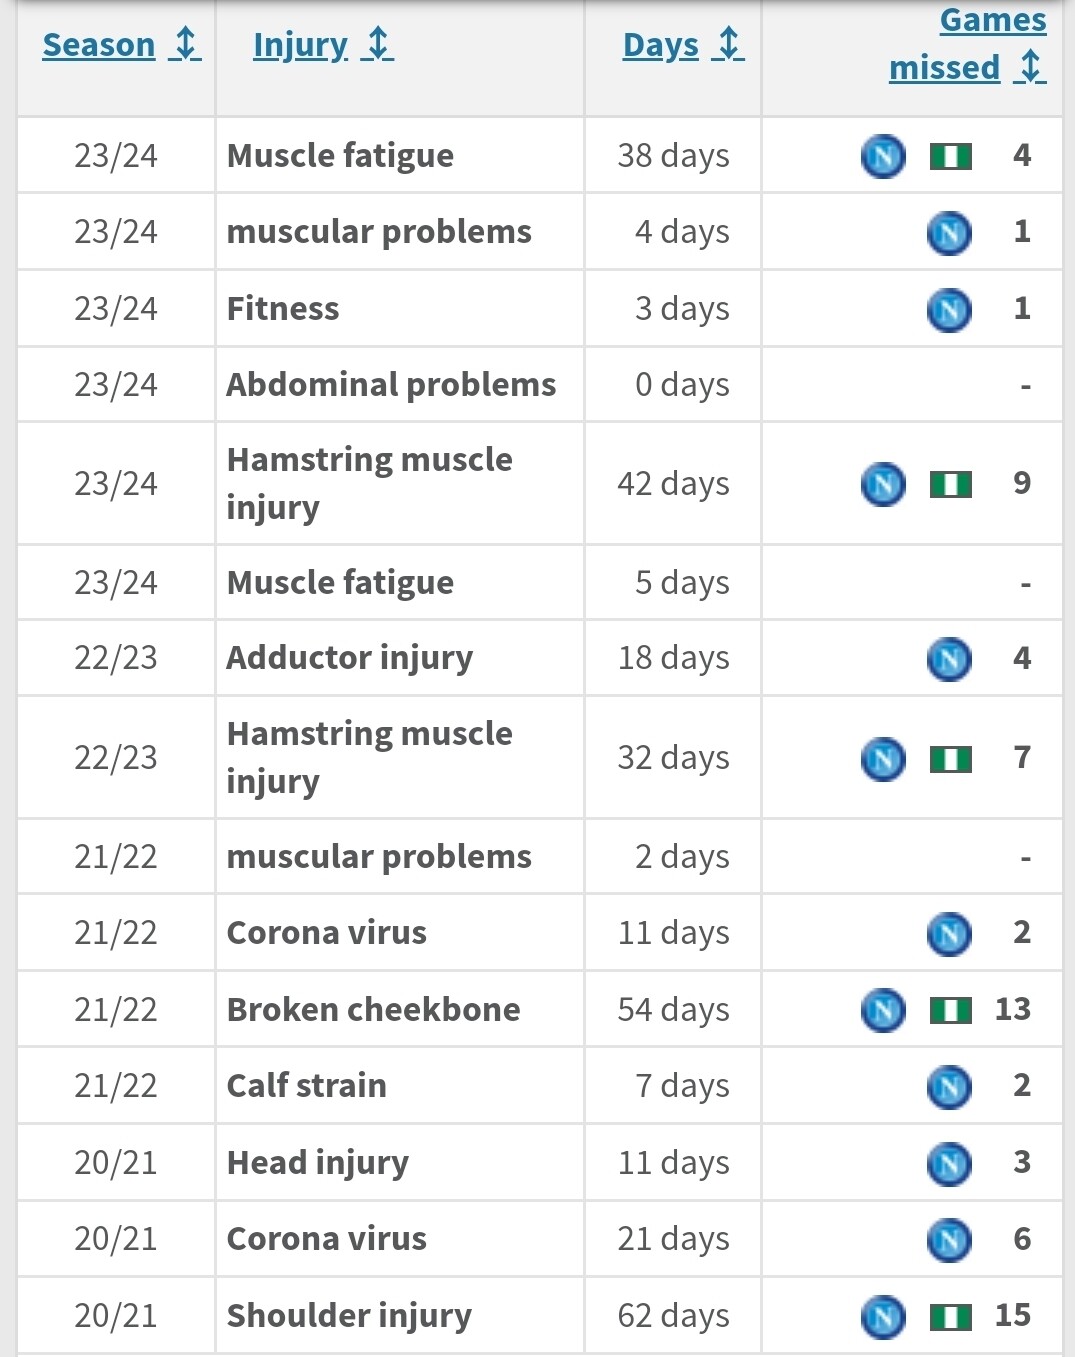1075x1357 pixels.
Task: Click Napoli icon in 4 days muscular problems row
Action: coord(949,233)
